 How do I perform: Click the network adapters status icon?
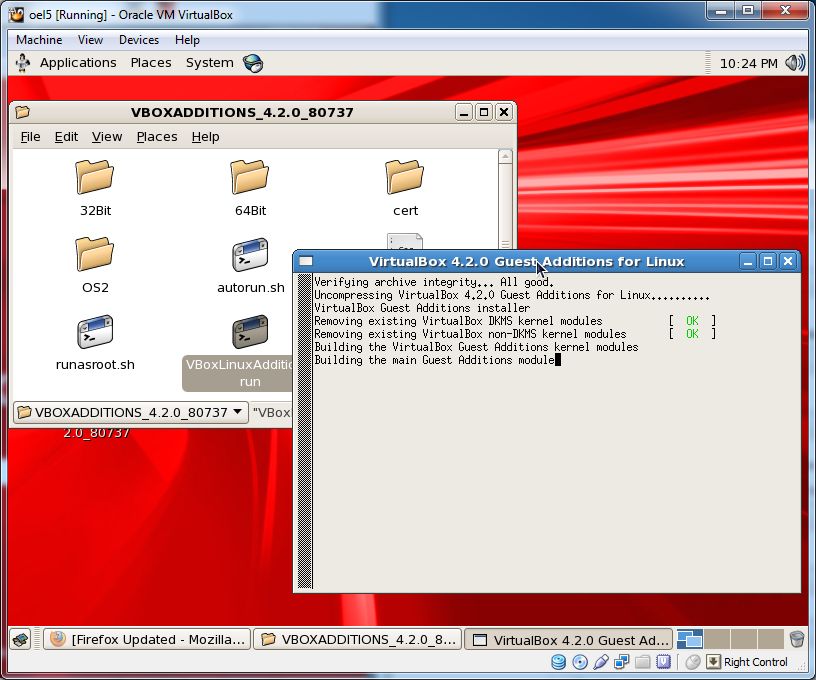pos(621,662)
